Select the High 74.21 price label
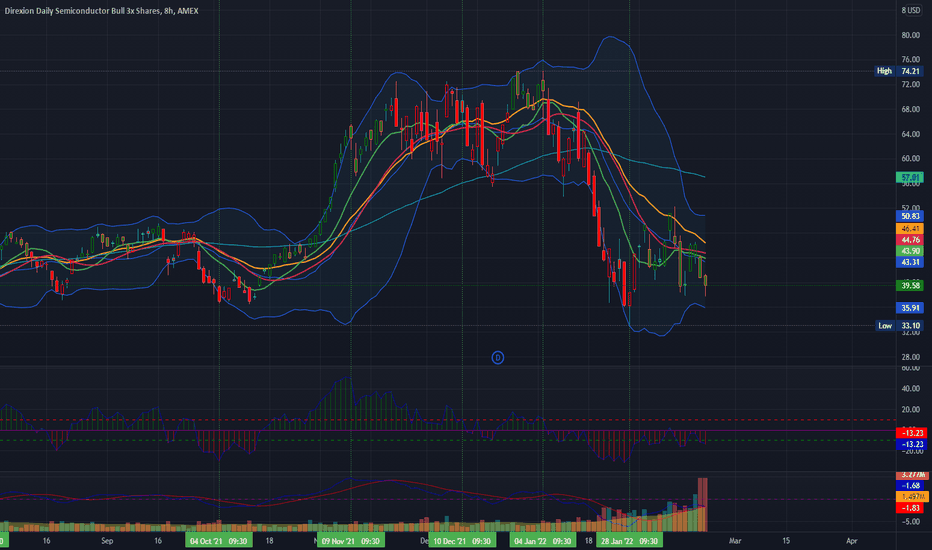The image size is (932, 550). tap(900, 71)
